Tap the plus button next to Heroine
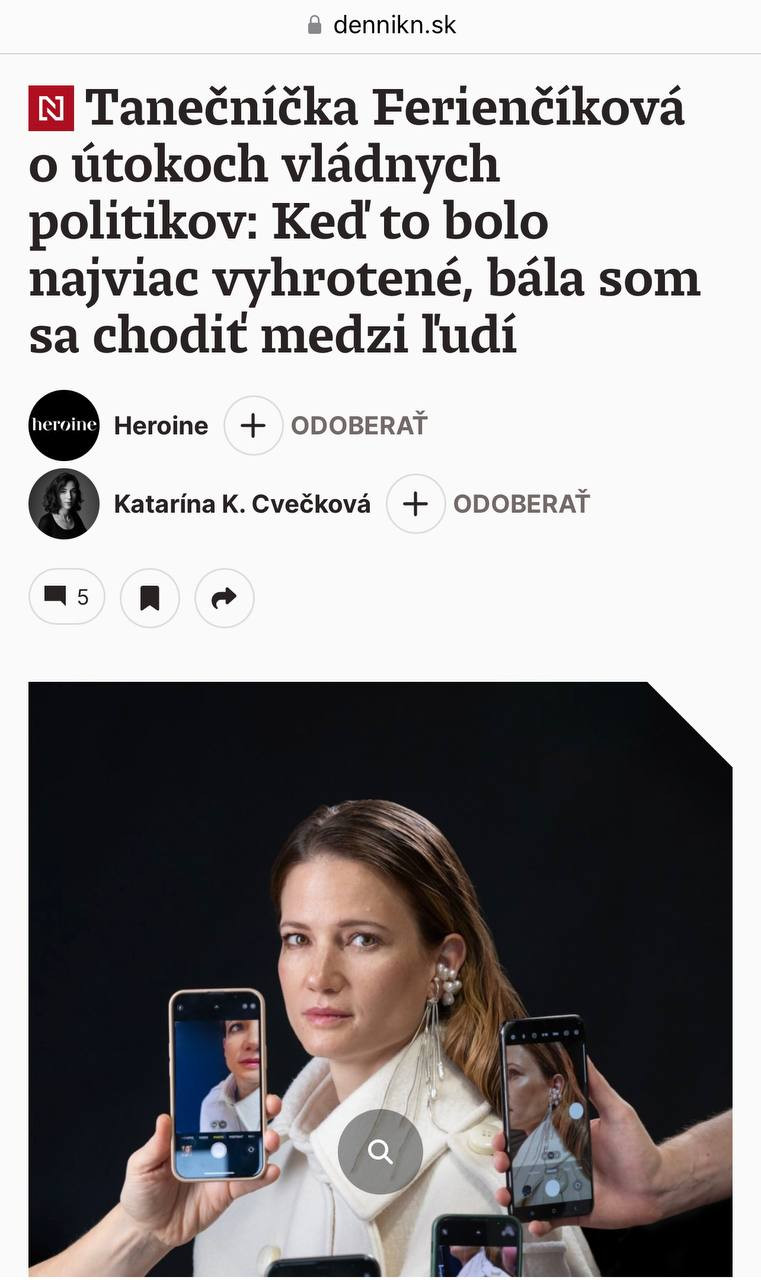761x1280 pixels. tap(253, 425)
